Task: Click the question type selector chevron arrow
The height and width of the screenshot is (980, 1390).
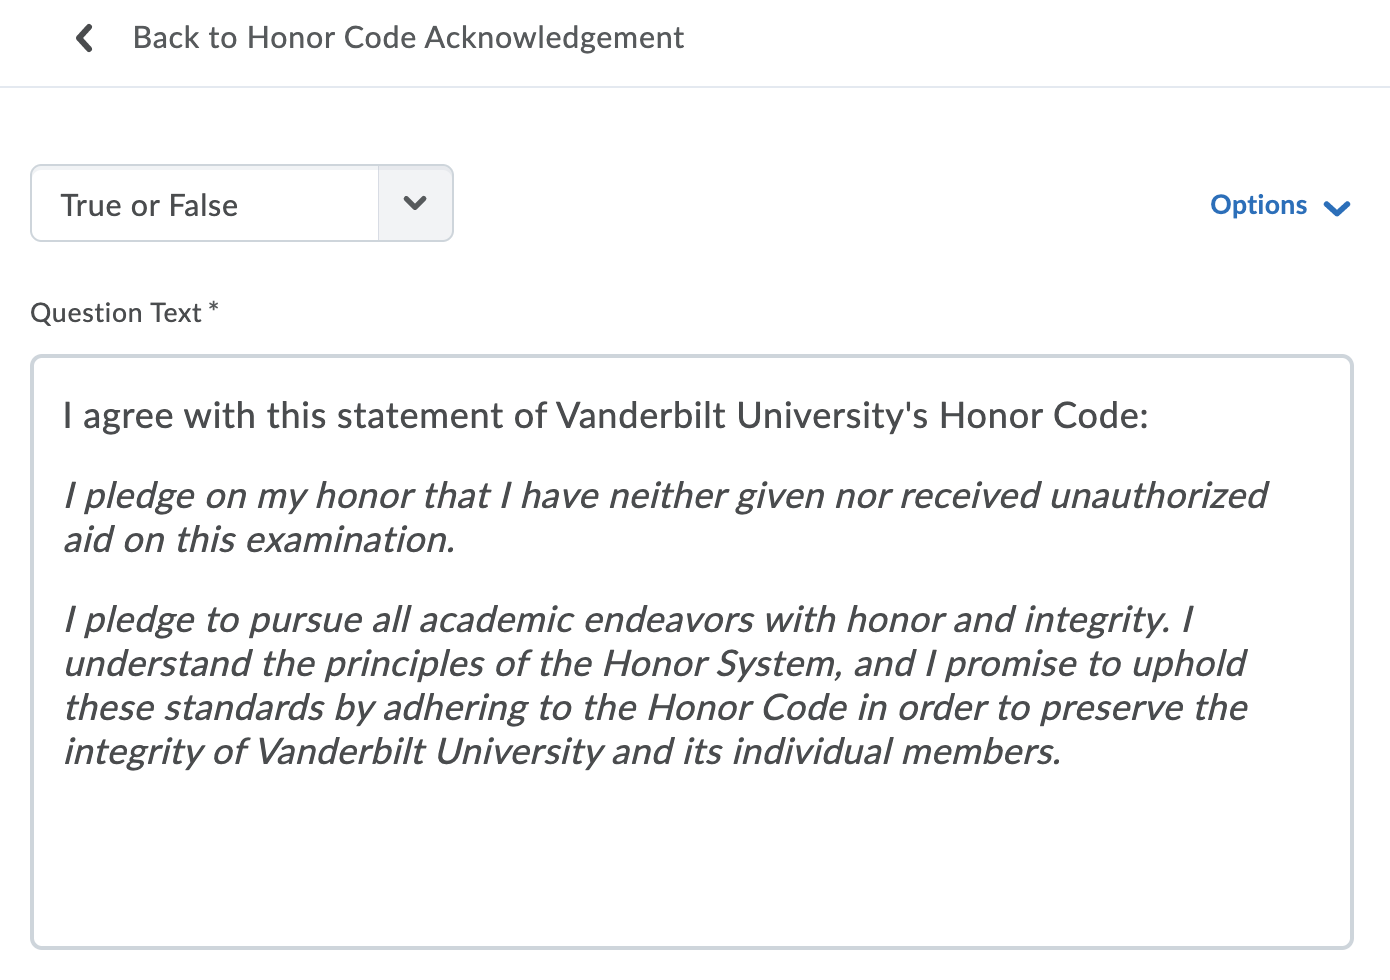Action: point(415,203)
